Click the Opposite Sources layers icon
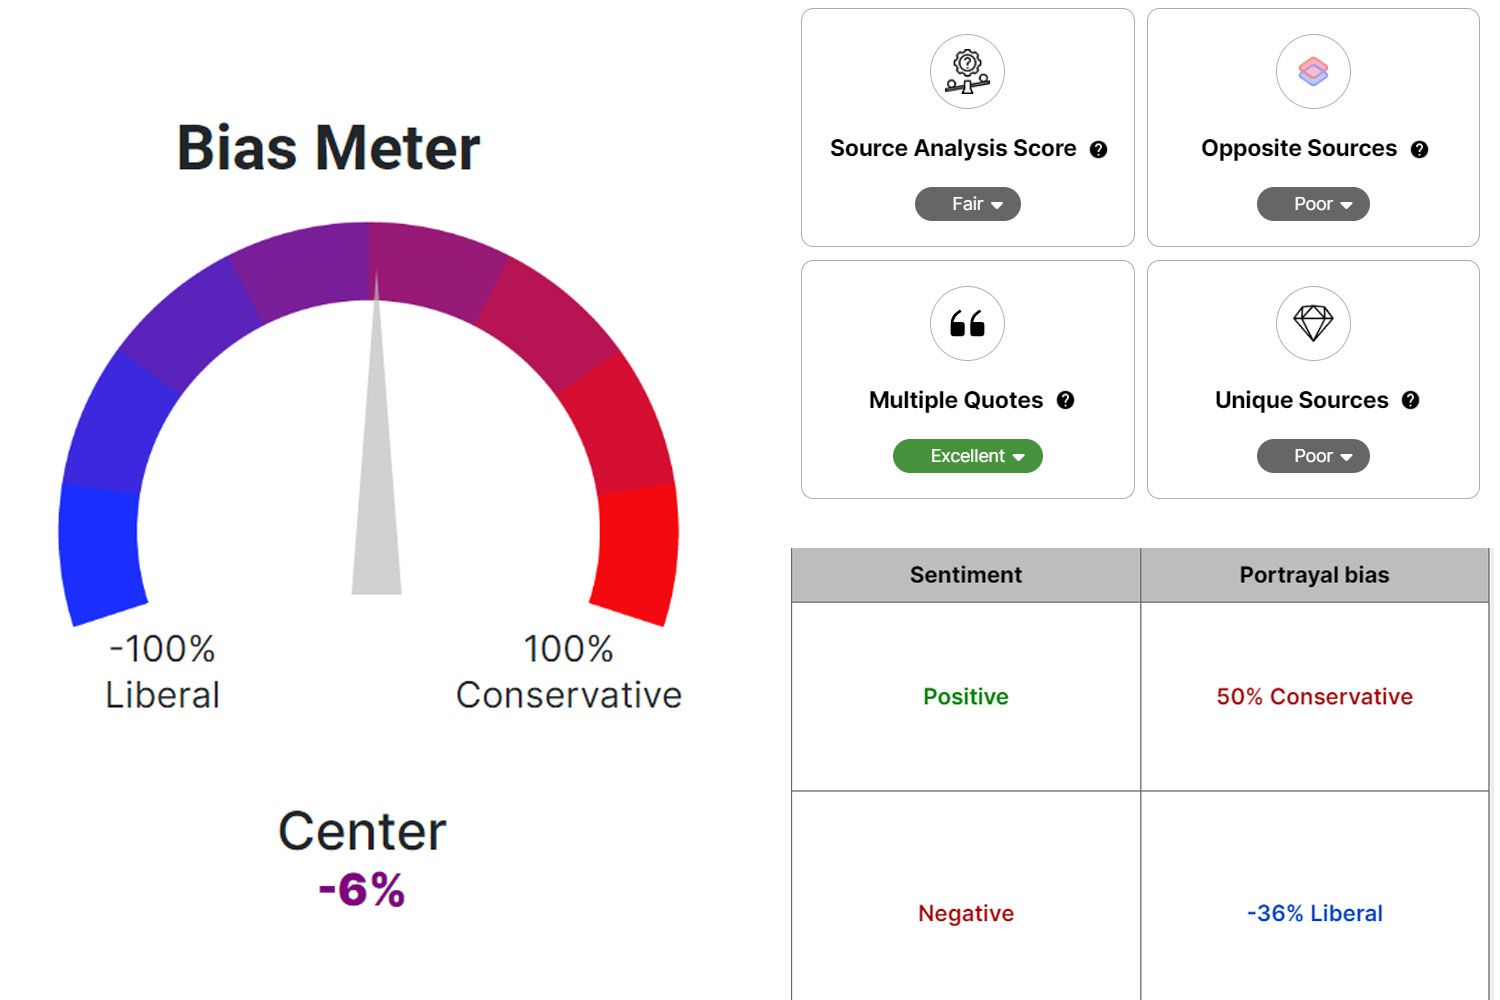1500x1000 pixels. tap(1313, 72)
